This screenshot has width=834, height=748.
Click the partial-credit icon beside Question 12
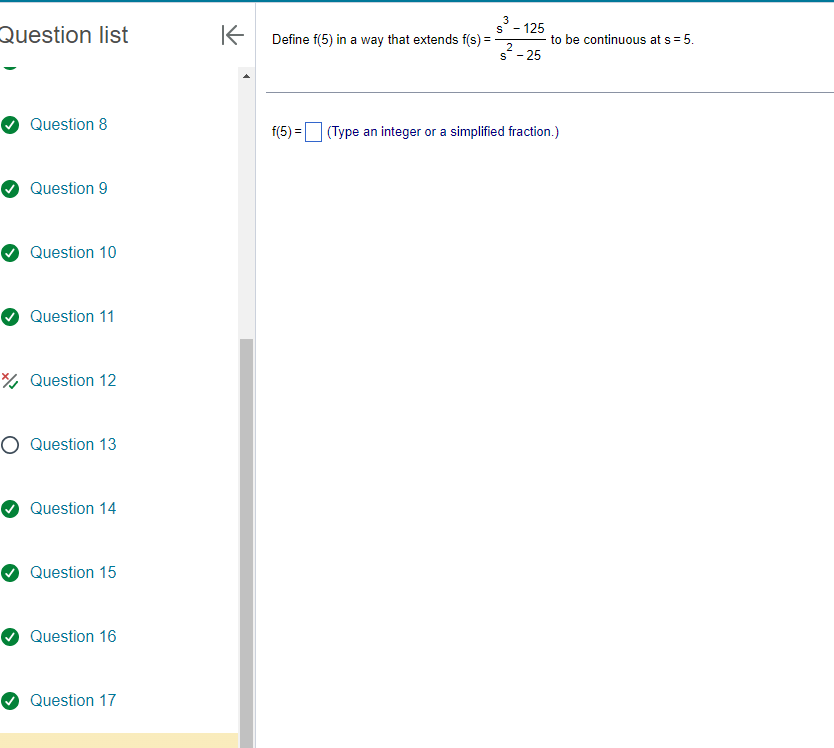11,380
